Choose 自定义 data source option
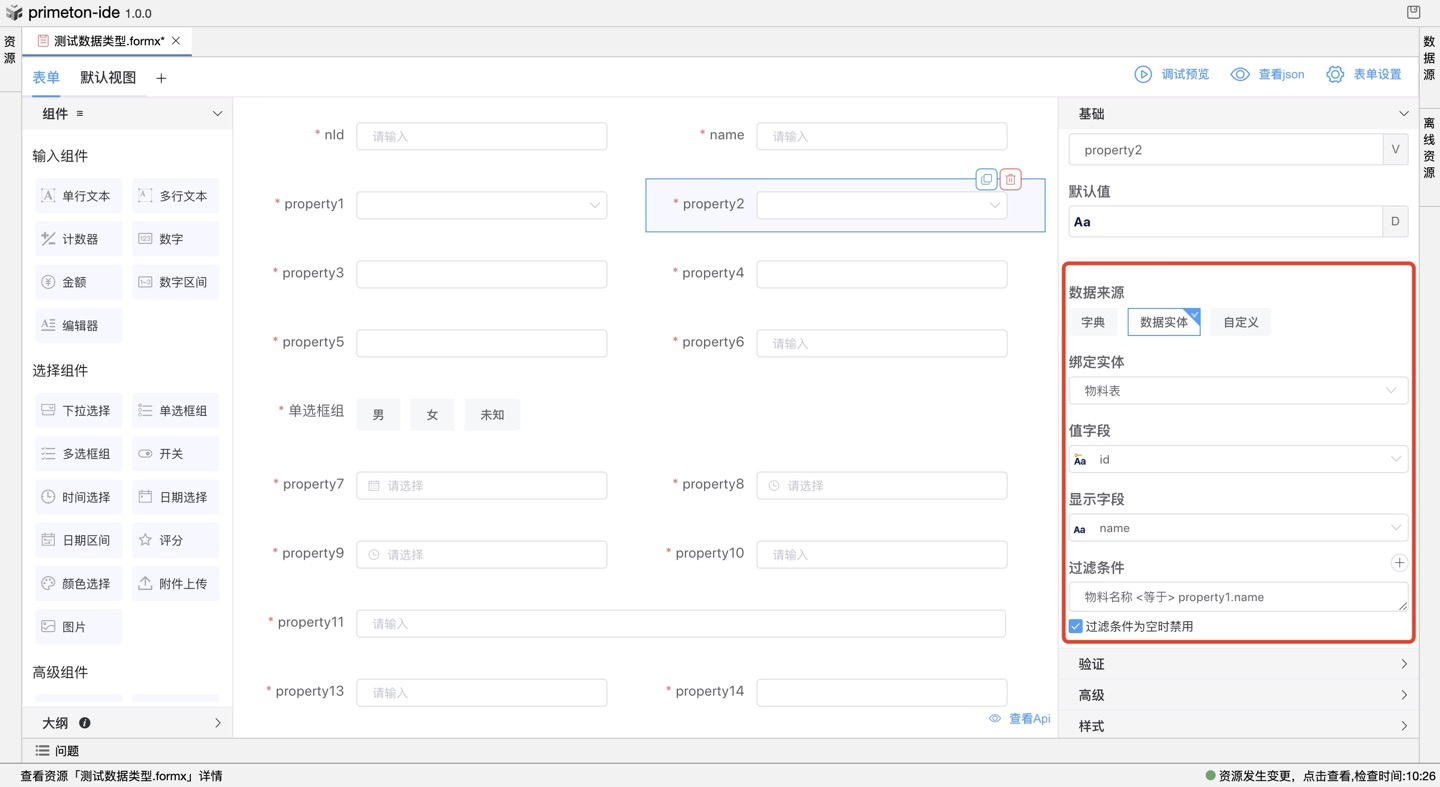This screenshot has width=1440, height=787. 1240,322
